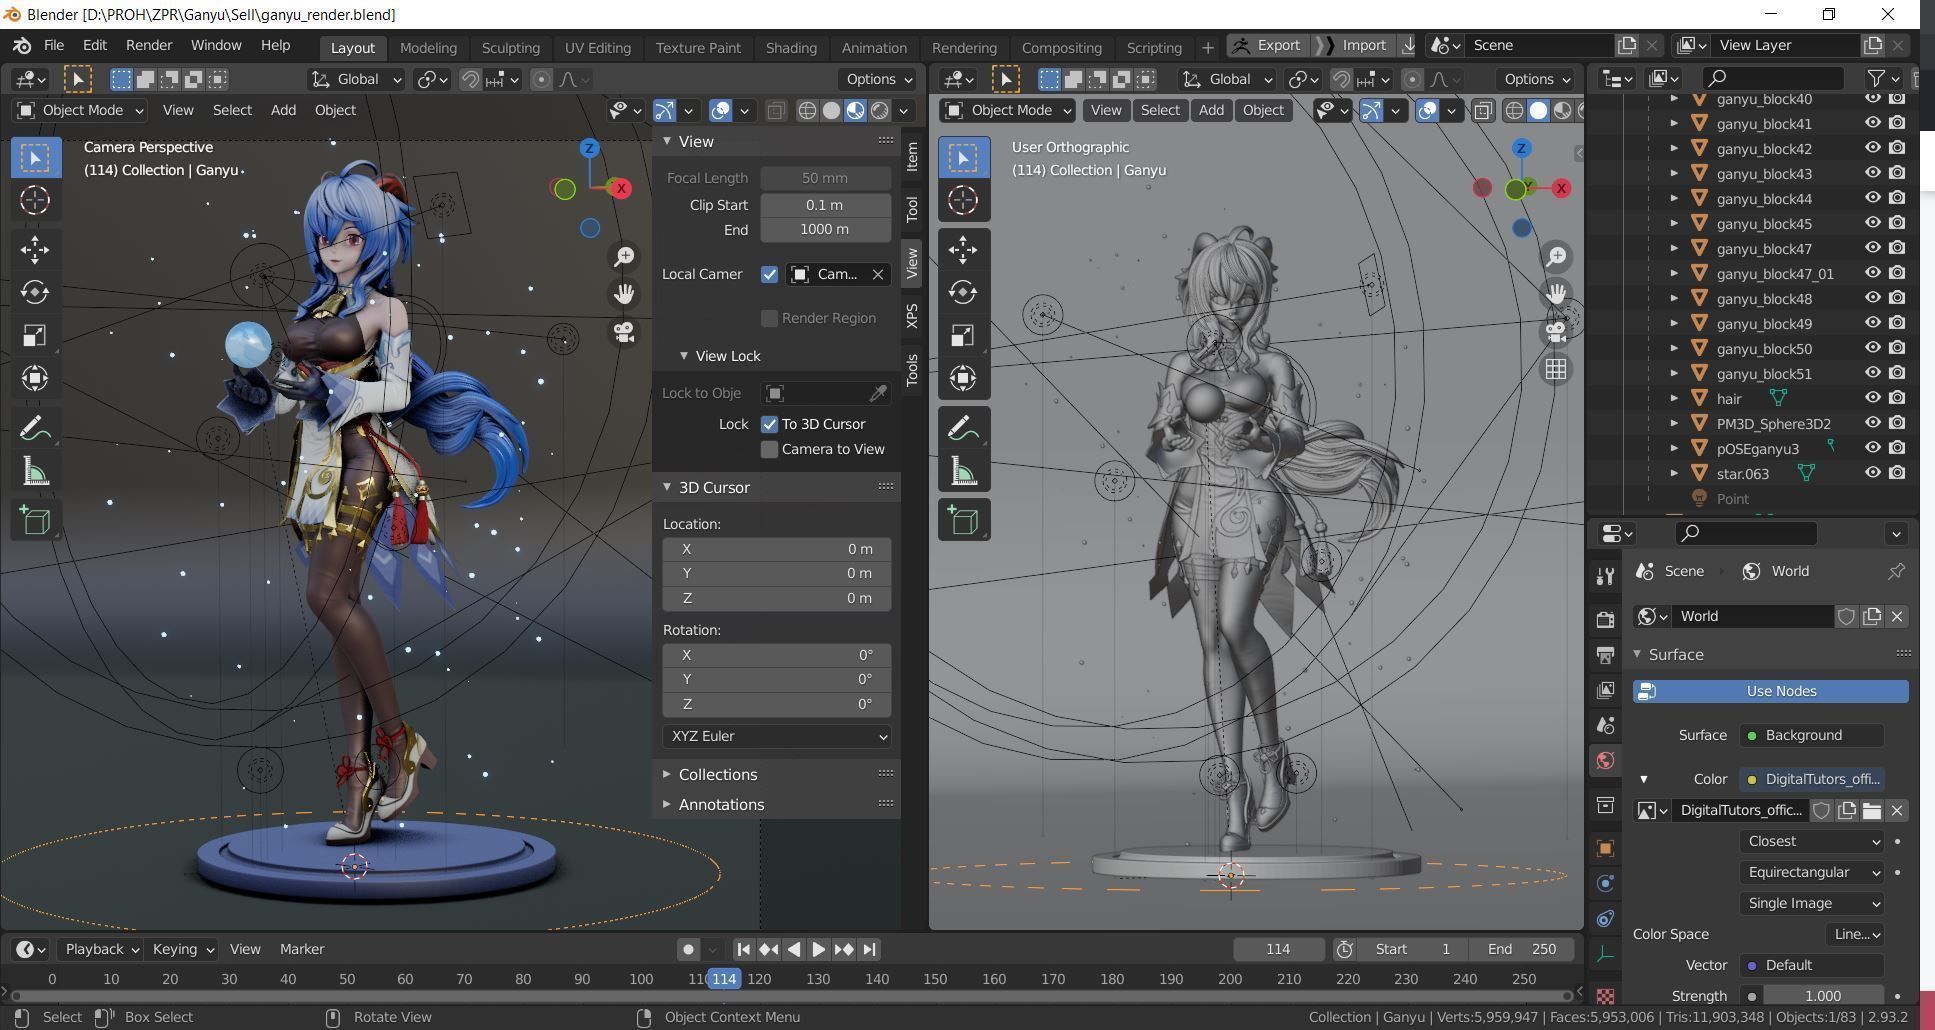1935x1030 pixels.
Task: Adjust the Strength value slider
Action: click(1823, 996)
